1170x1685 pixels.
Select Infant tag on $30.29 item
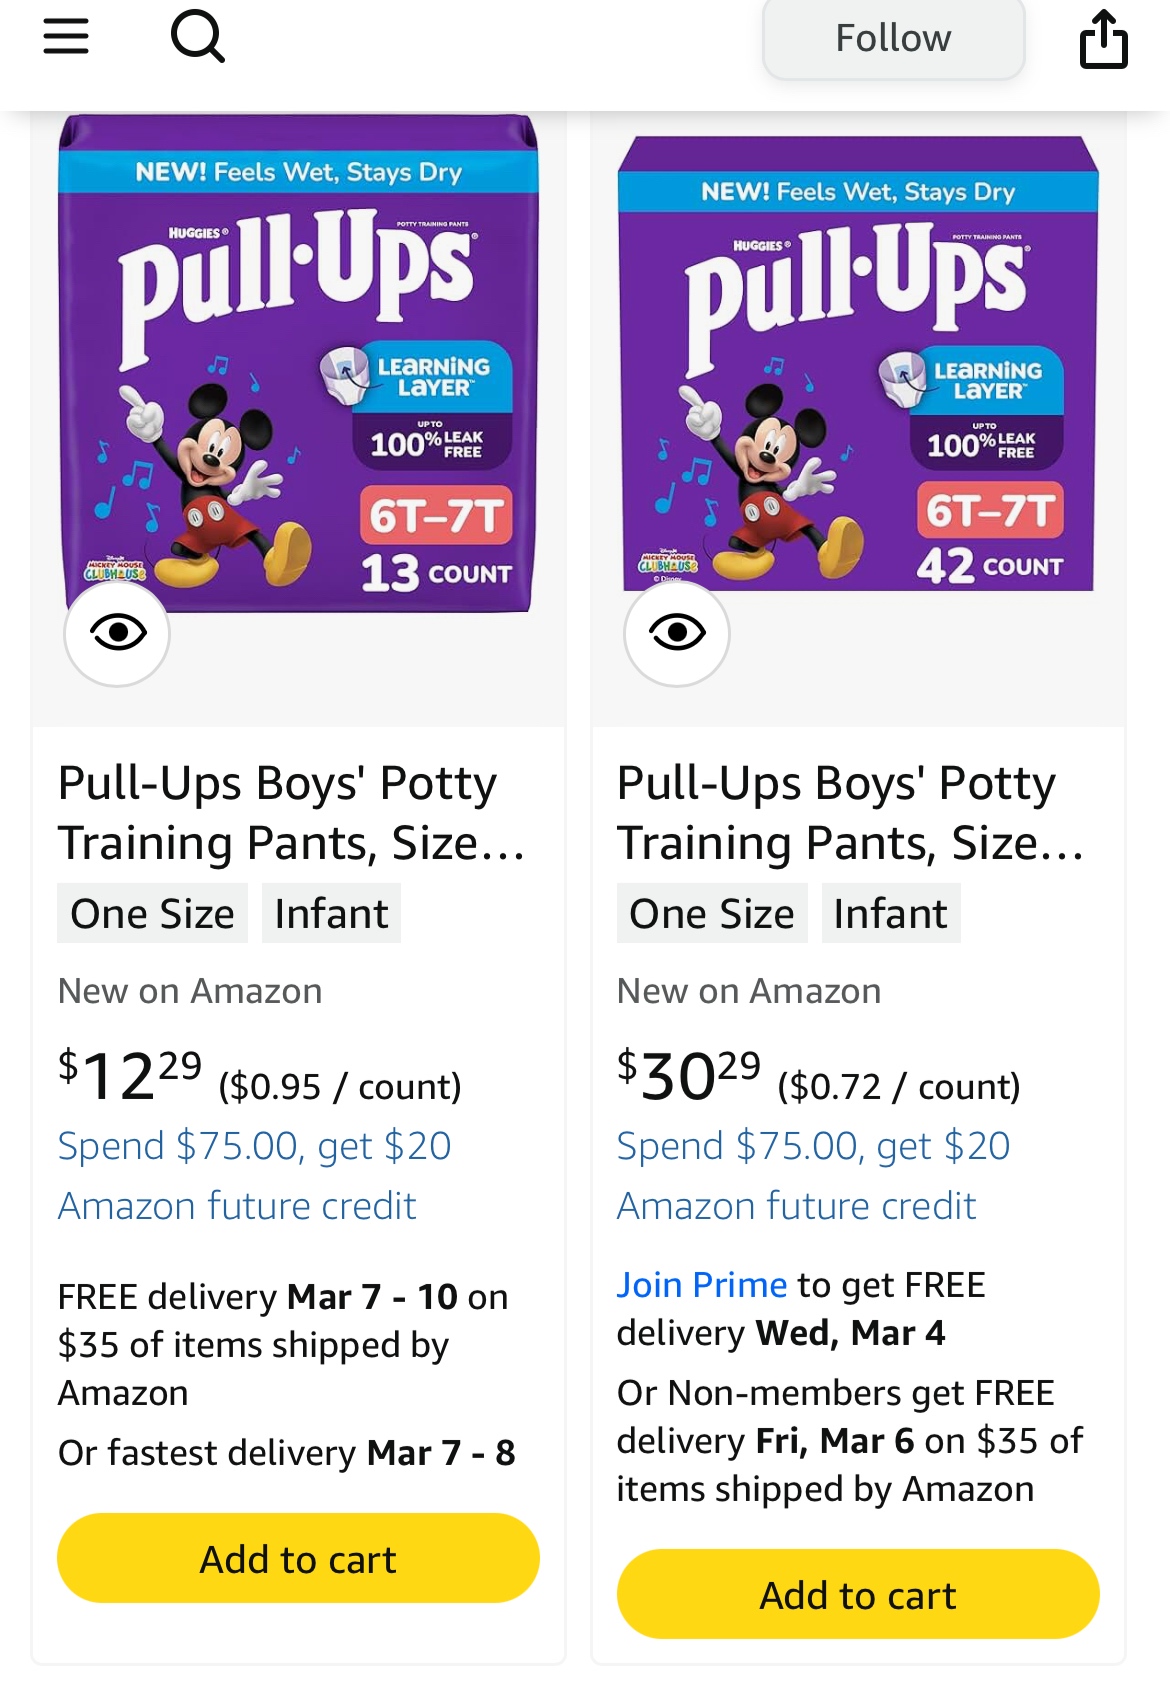pyautogui.click(x=890, y=913)
